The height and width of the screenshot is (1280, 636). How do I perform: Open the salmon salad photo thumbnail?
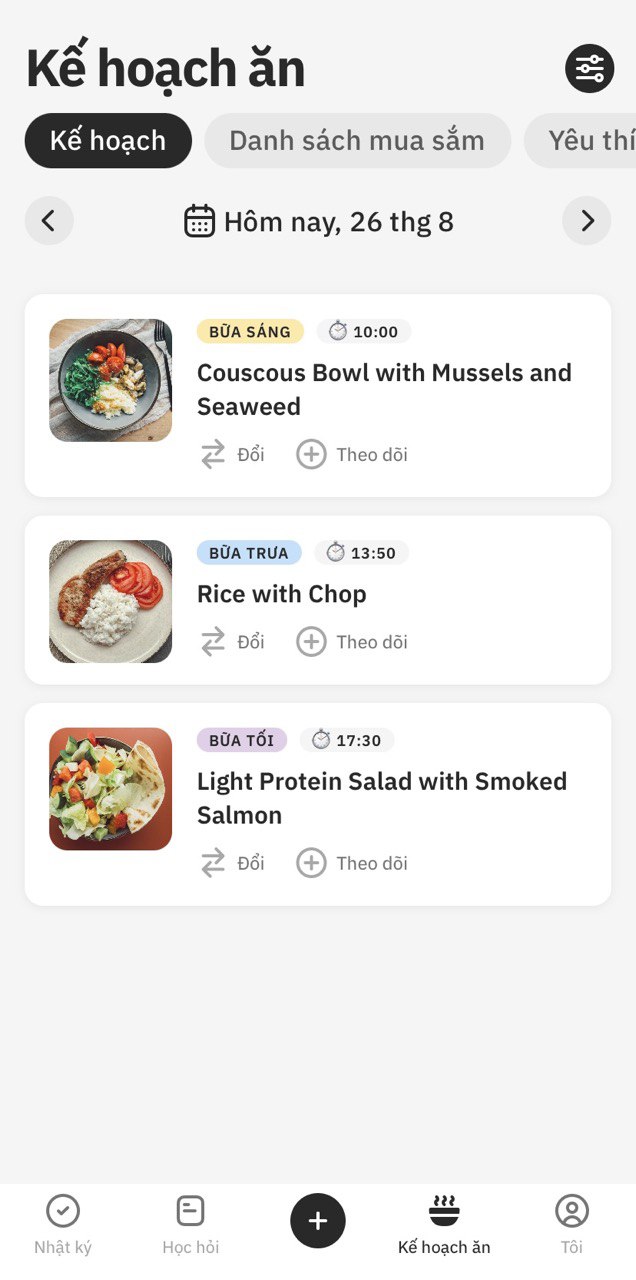coord(110,789)
